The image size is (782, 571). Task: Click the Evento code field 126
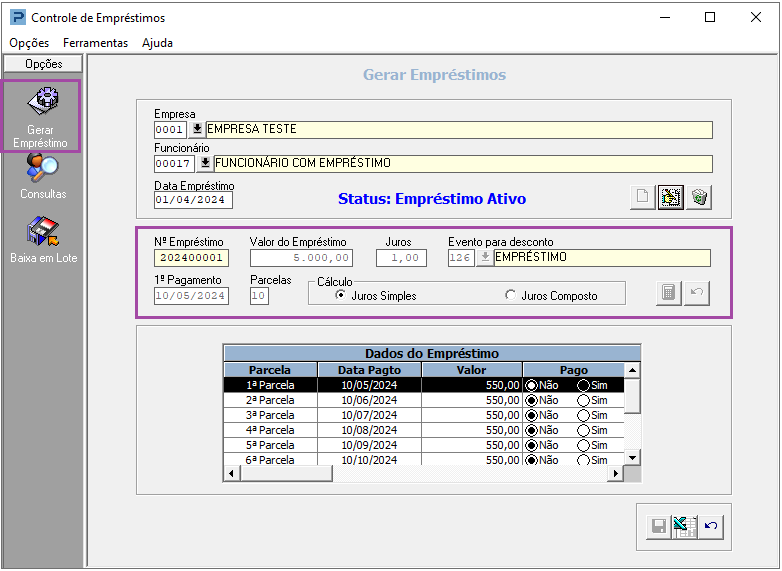coord(461,258)
